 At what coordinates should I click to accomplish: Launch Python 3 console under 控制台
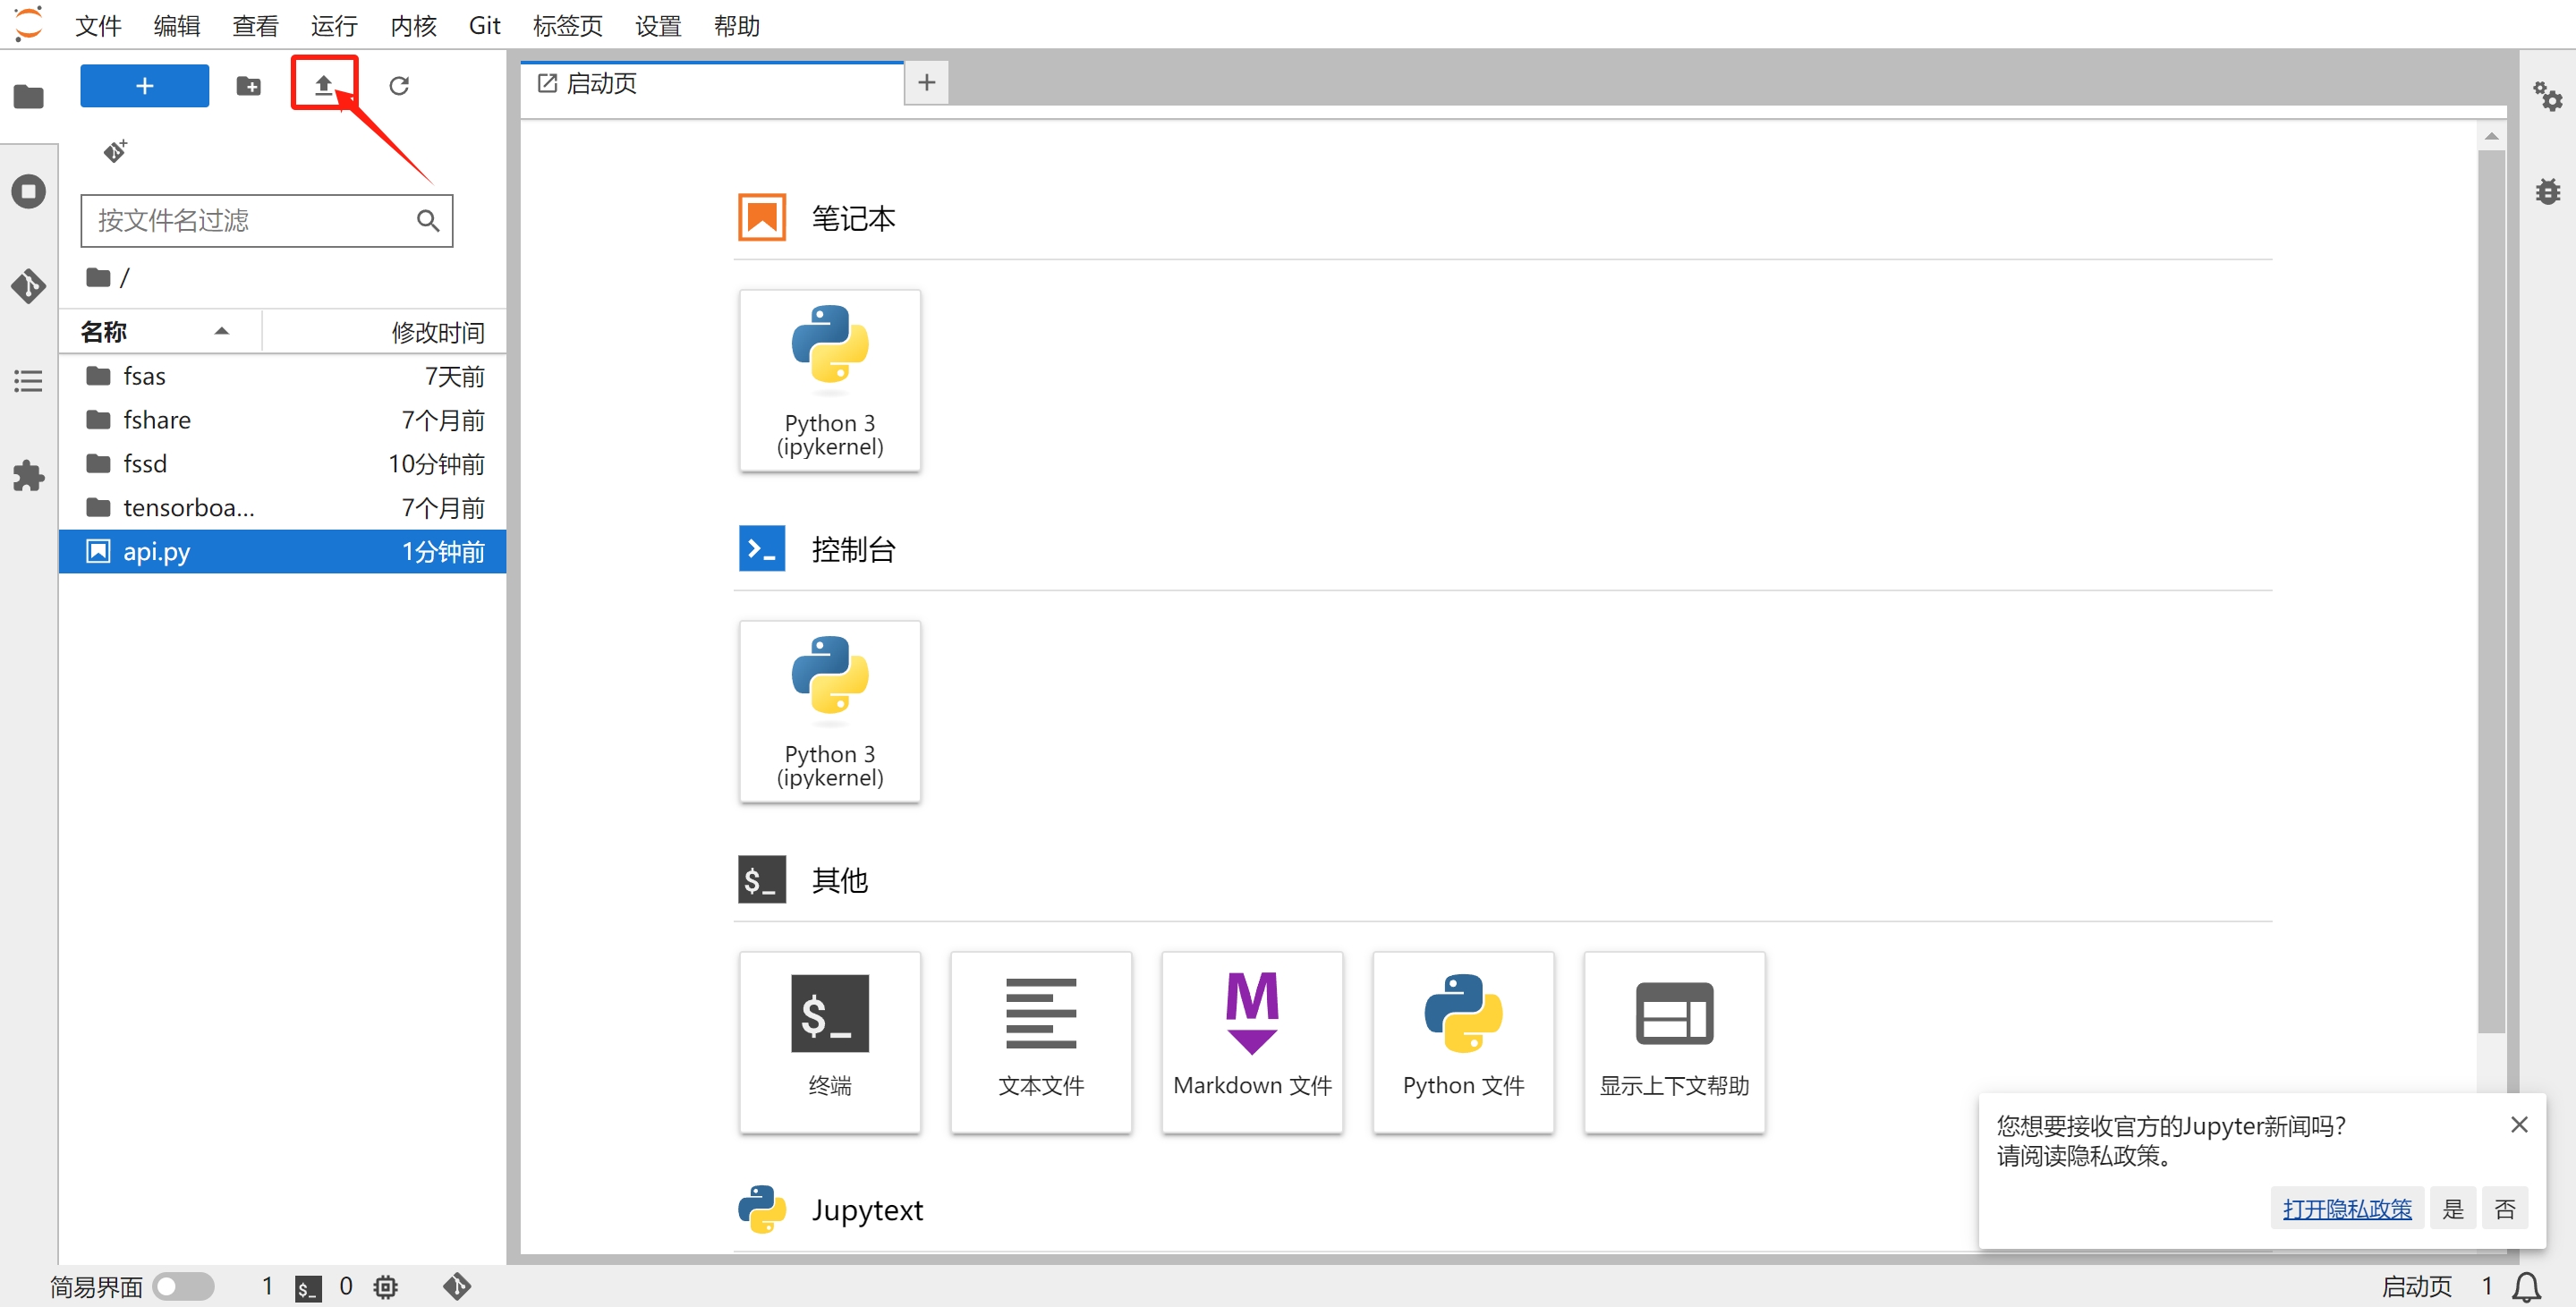pos(830,711)
